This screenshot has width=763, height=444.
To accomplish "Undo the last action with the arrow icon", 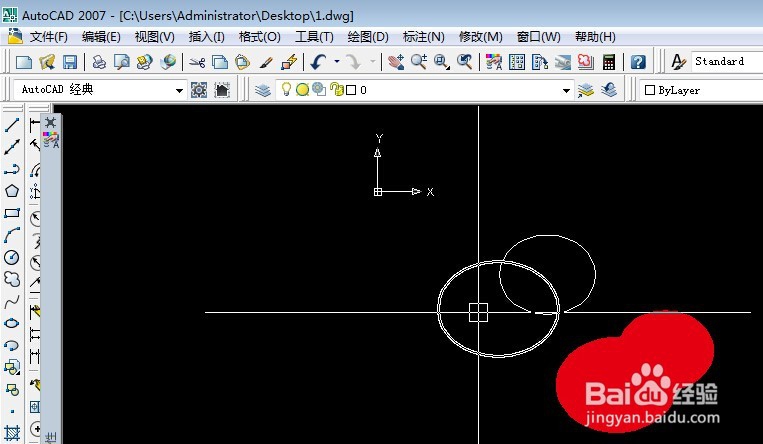I will click(319, 62).
